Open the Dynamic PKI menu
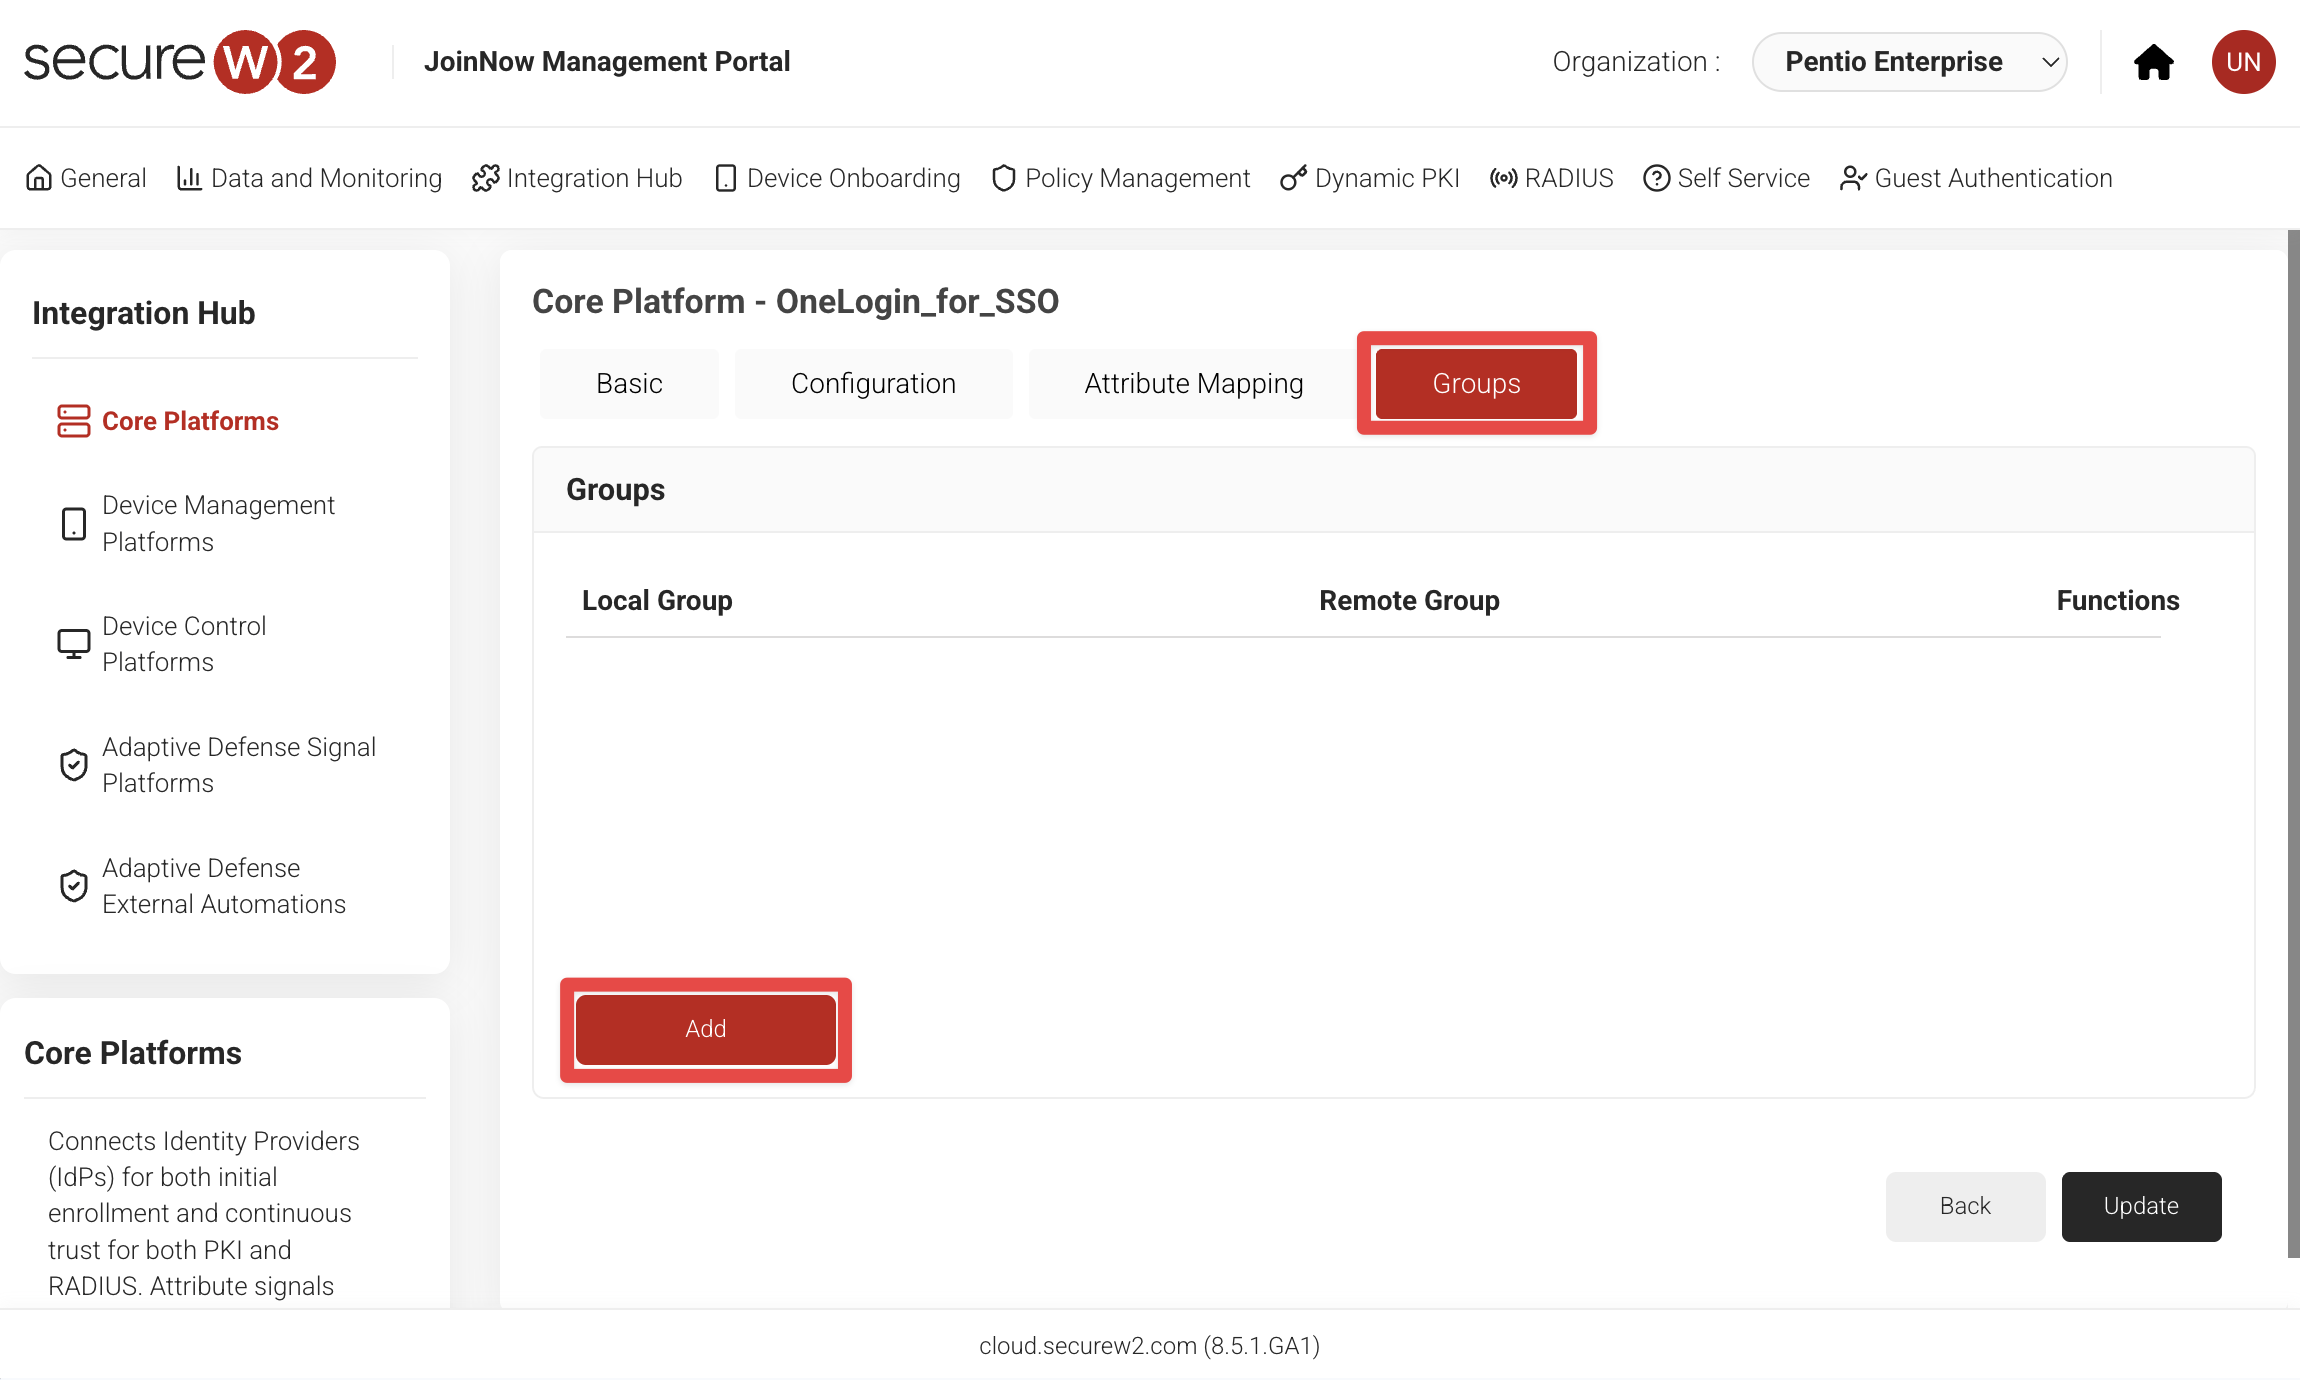Viewport: 2300px width, 1380px height. point(1370,178)
